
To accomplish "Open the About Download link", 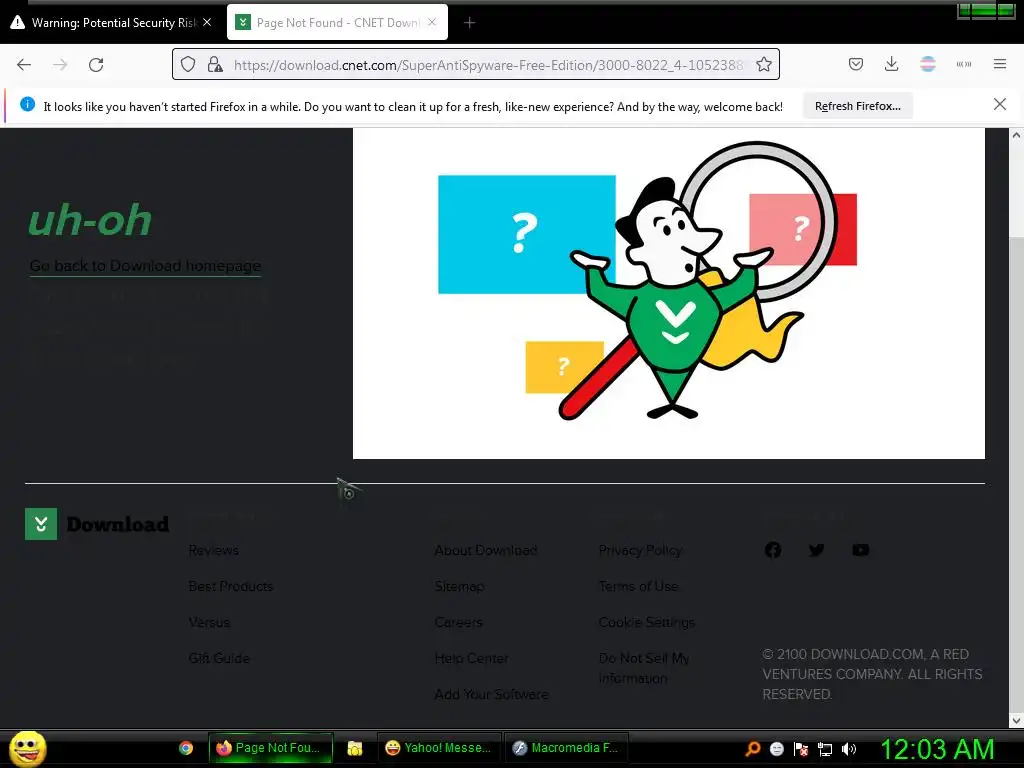I will pyautogui.click(x=486, y=551).
